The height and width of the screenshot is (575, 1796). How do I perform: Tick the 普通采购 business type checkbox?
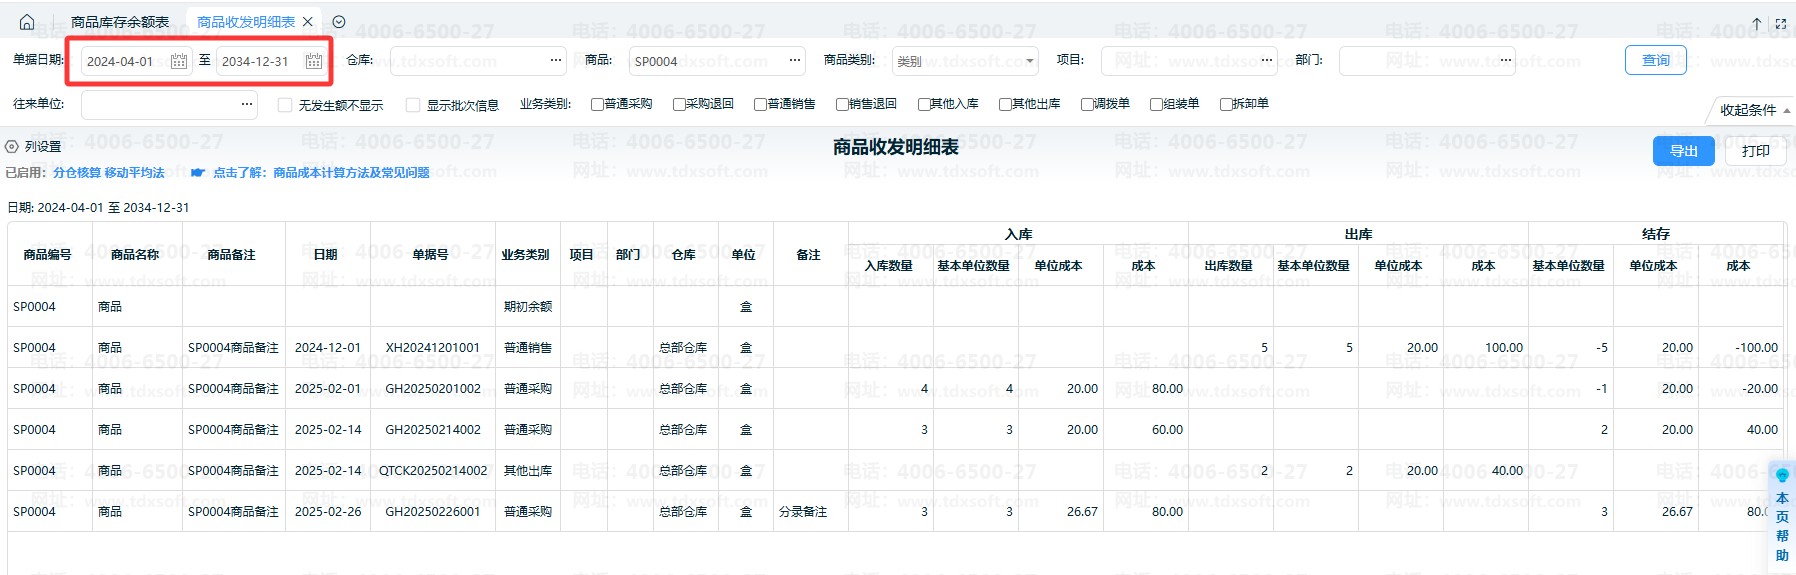(x=597, y=104)
